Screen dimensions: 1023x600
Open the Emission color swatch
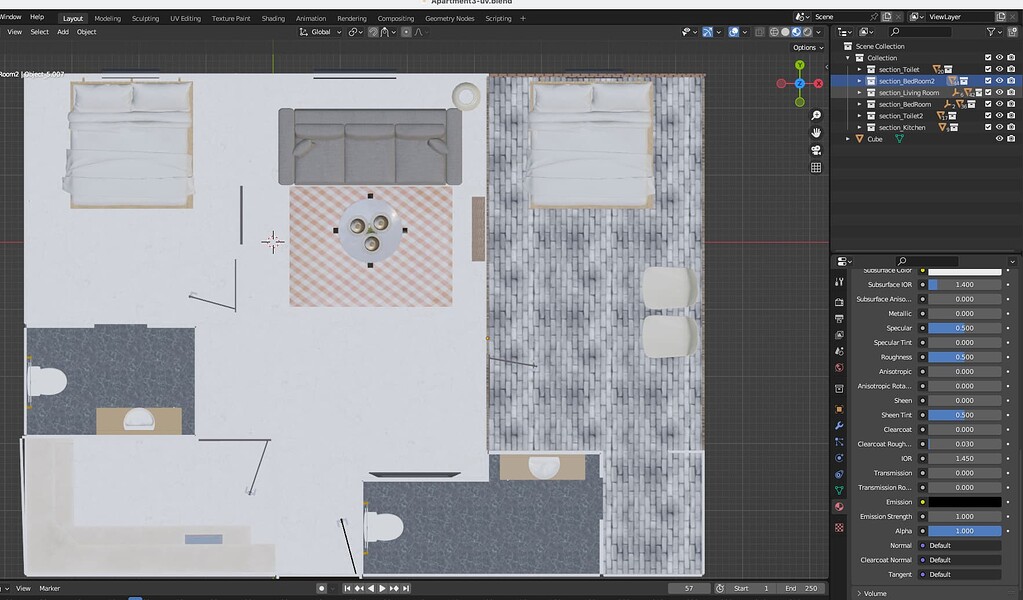(963, 501)
